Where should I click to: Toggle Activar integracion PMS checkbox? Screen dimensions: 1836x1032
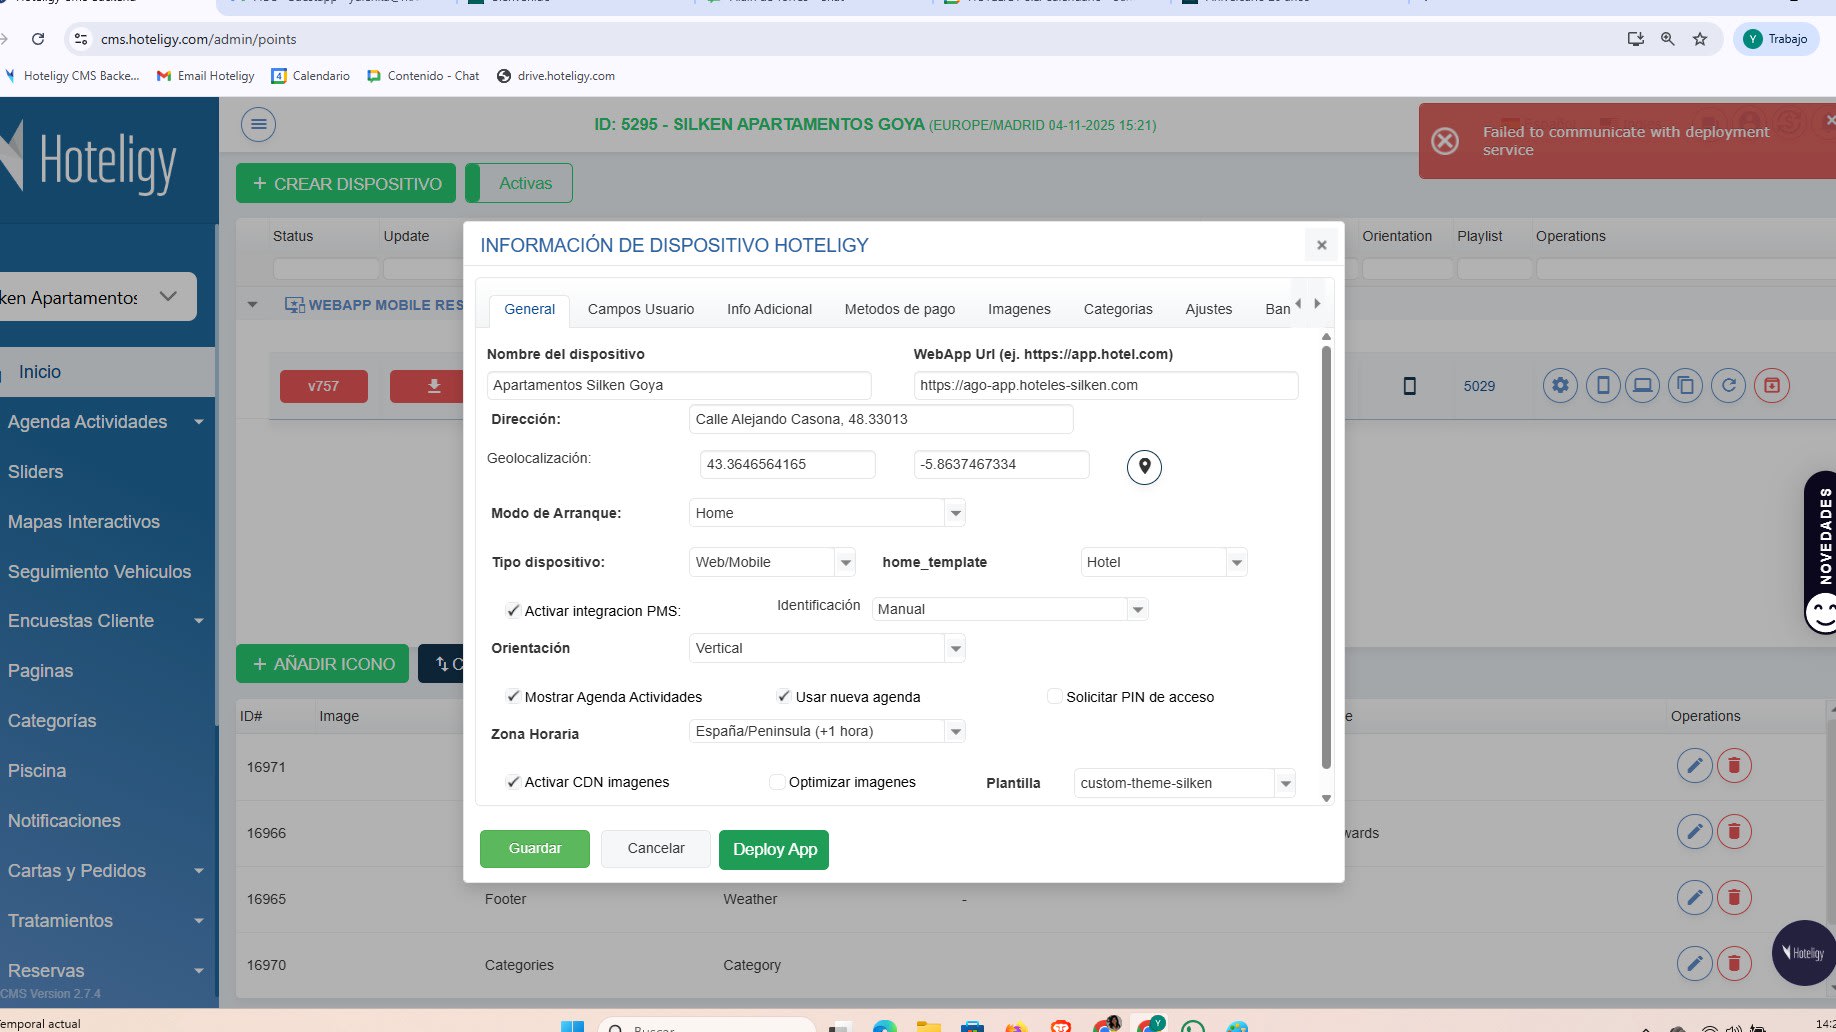pos(513,611)
